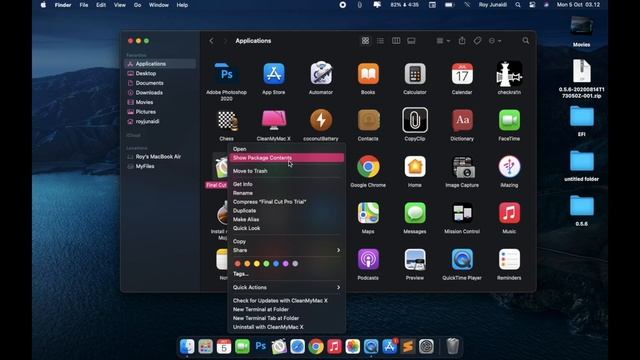Open Spotlight search in menu bar
This screenshot has width=640, height=360.
[518, 5]
